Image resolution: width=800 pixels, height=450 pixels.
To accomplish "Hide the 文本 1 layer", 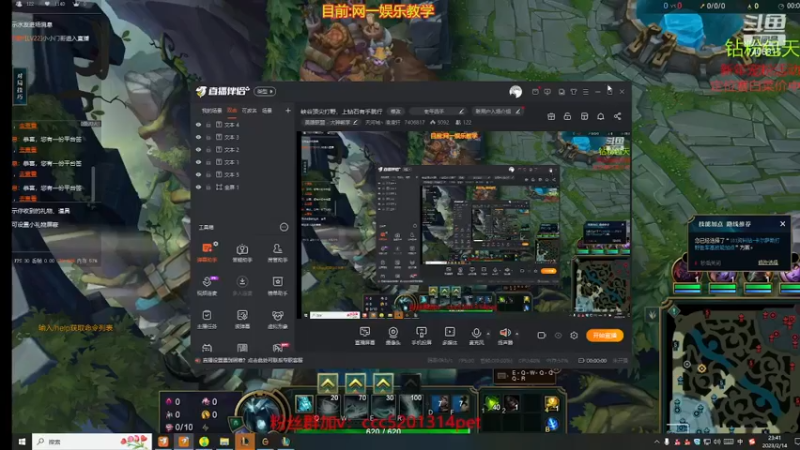I will pos(198,162).
